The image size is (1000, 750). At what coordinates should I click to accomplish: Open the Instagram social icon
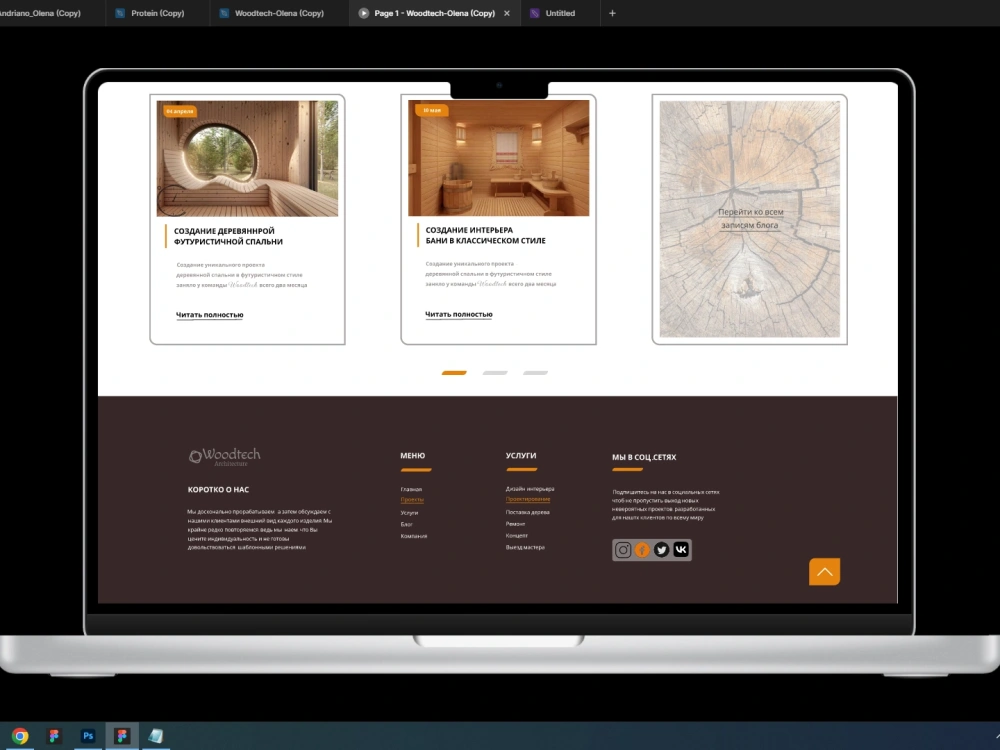(x=623, y=550)
